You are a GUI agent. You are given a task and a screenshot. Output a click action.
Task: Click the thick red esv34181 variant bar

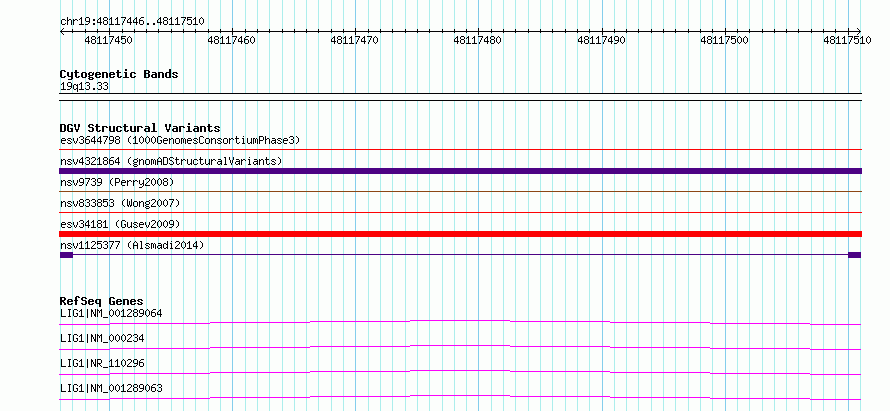point(460,234)
